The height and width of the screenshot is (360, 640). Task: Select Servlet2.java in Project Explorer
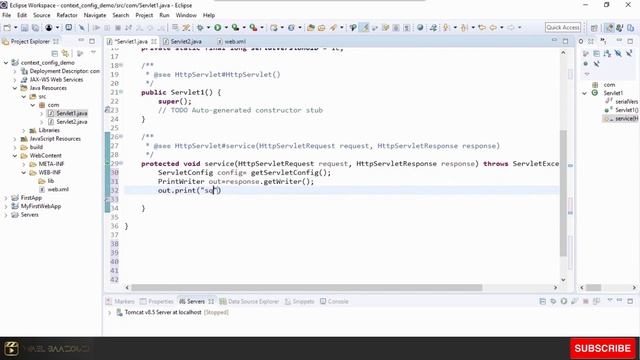coord(67,122)
